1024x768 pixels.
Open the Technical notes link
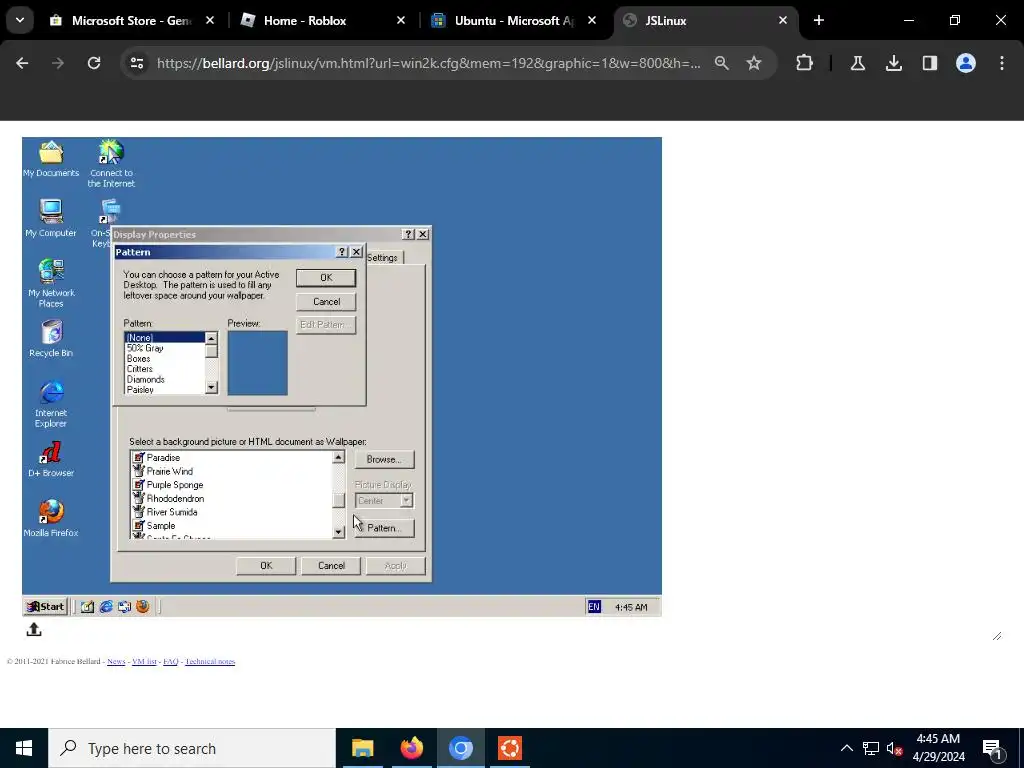pos(210,662)
